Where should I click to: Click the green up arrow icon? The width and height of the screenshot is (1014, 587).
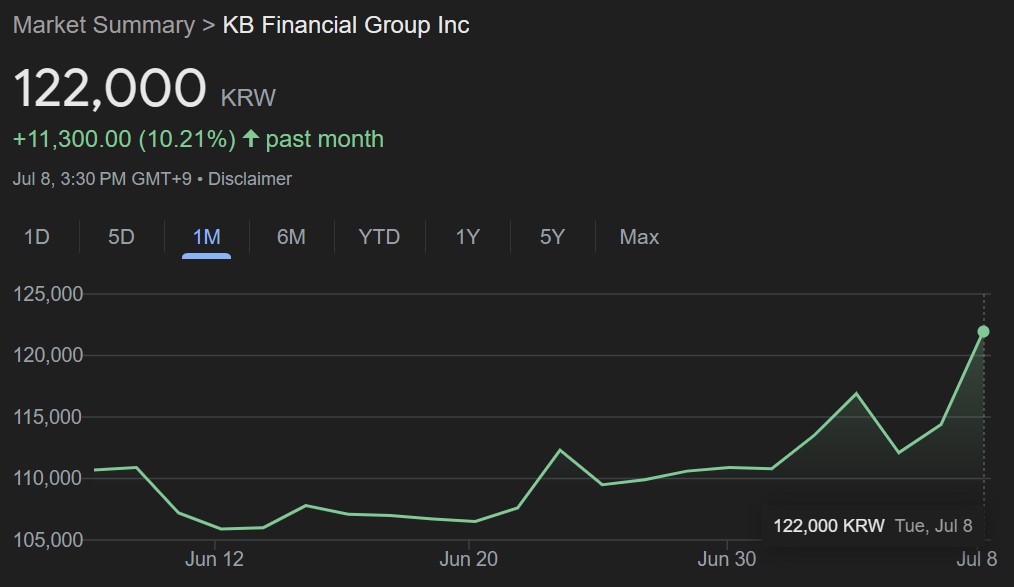[250, 139]
